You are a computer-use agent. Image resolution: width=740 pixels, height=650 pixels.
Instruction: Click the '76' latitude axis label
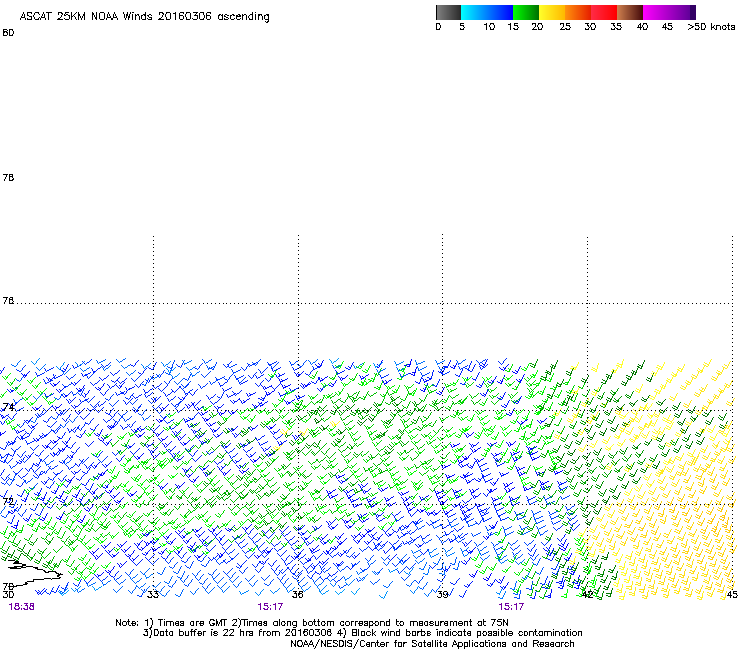(x=8, y=301)
